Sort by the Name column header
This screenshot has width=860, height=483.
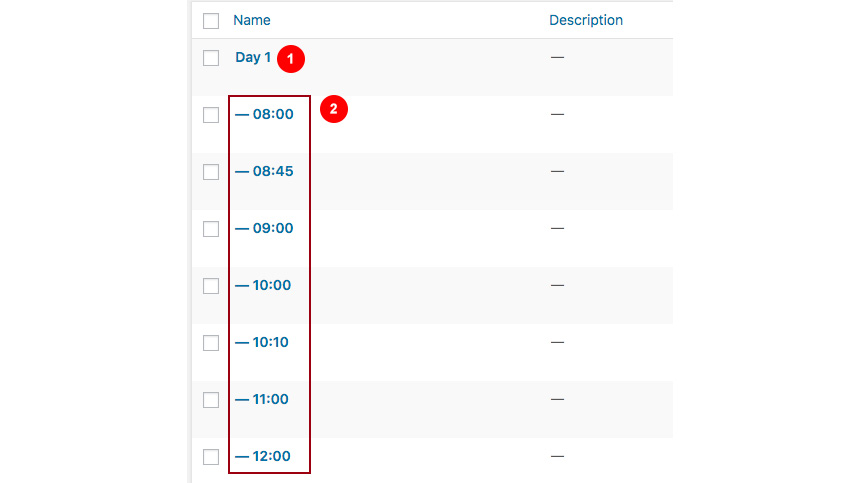coord(252,20)
